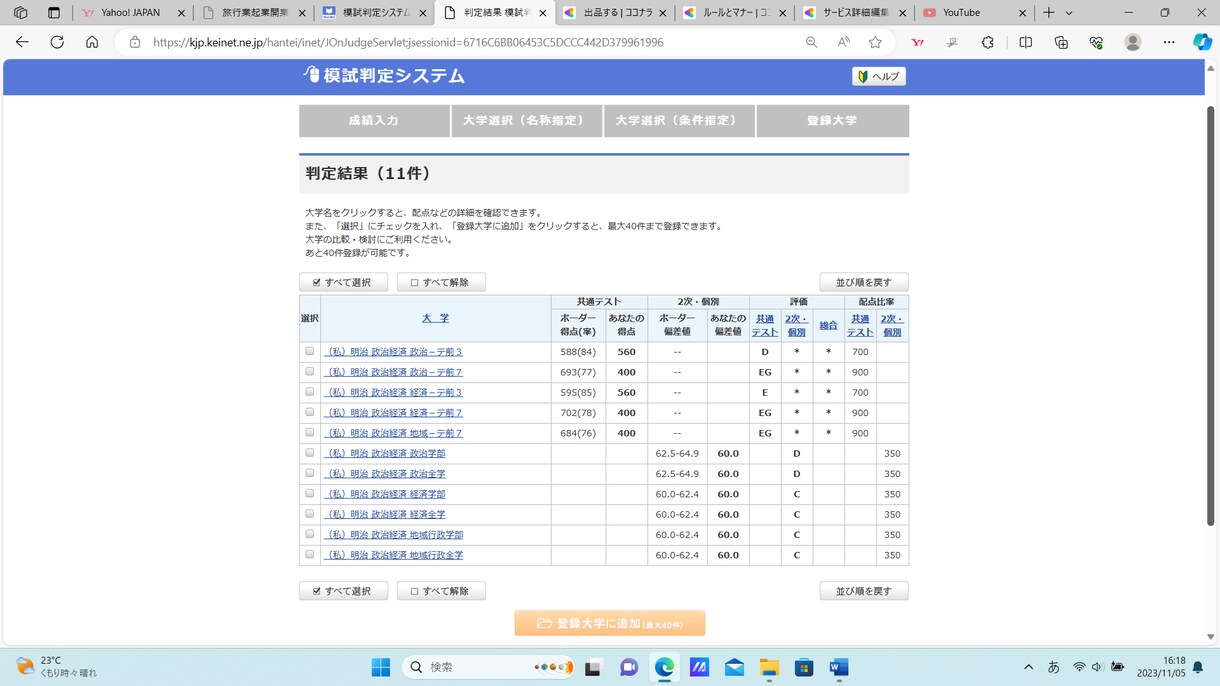Open the Yahoo extension icon in toolbar
The width and height of the screenshot is (1220, 686).
(917, 42)
